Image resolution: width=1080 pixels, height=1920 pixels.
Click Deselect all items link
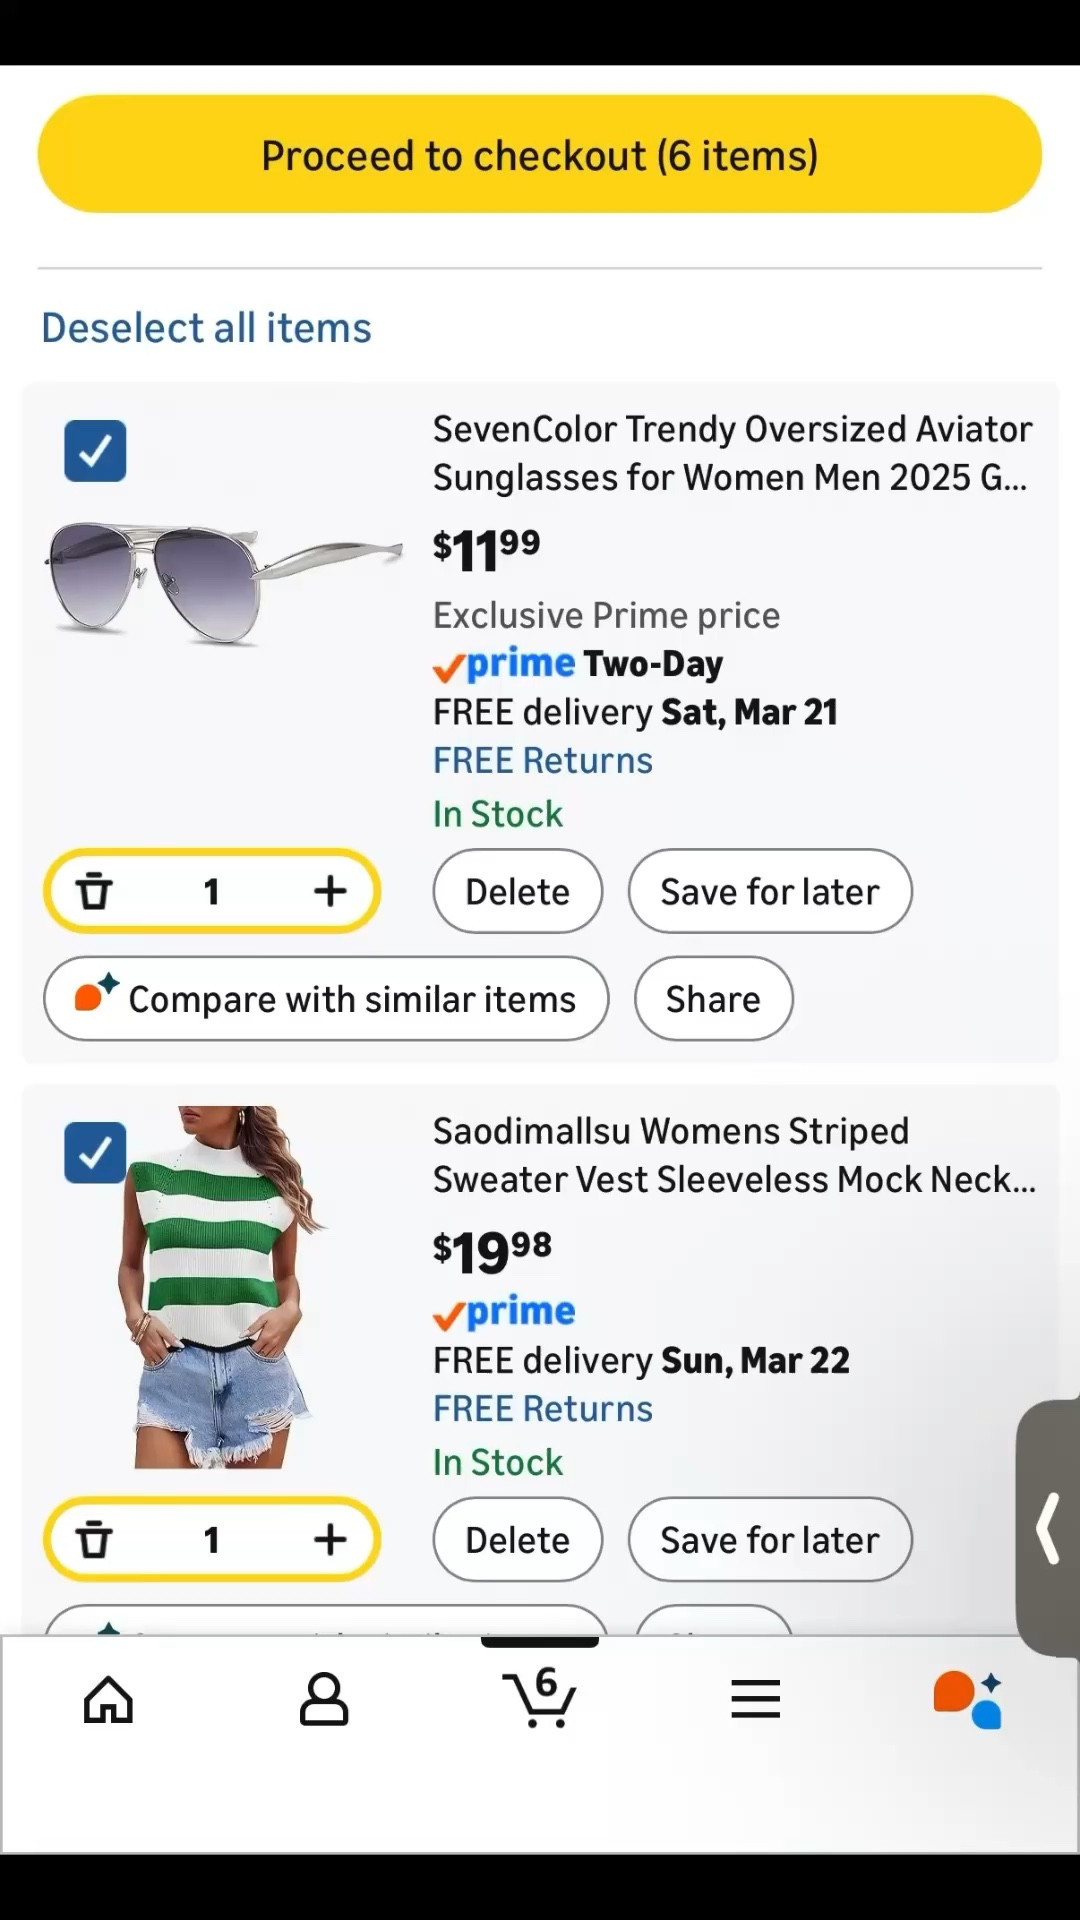click(x=206, y=328)
